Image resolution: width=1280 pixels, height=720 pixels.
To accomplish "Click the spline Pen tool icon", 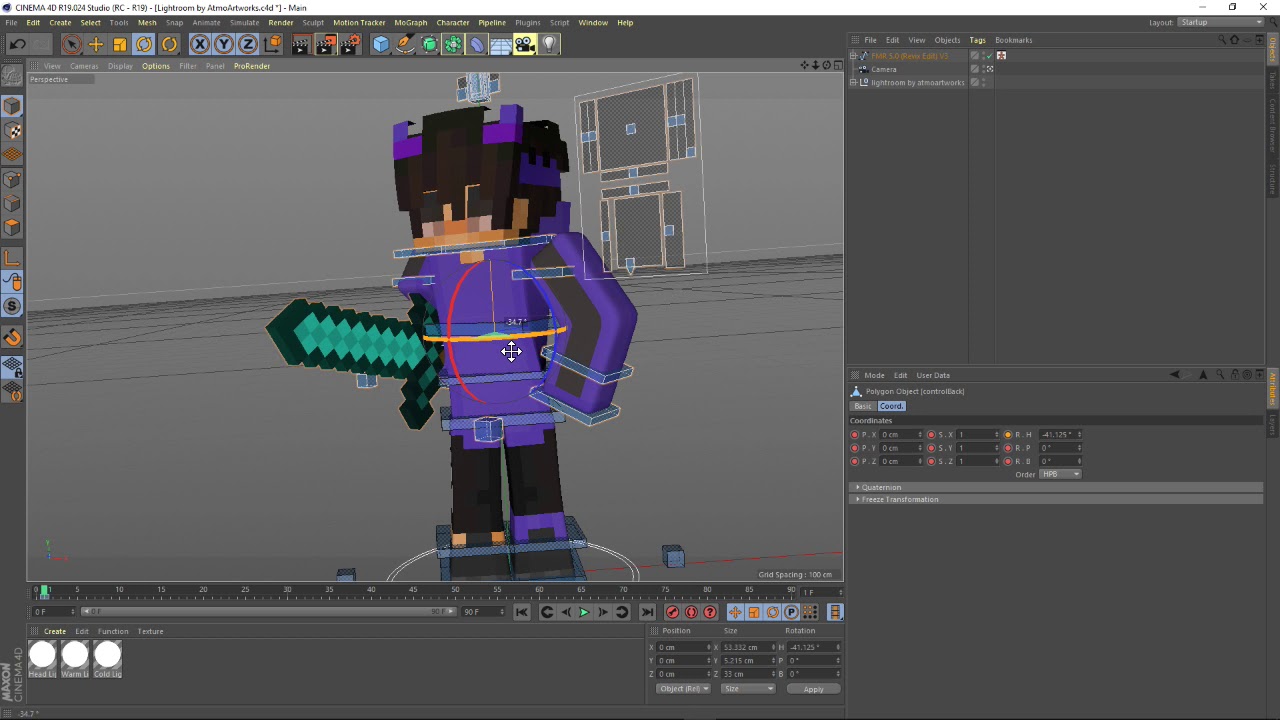I will 405,44.
